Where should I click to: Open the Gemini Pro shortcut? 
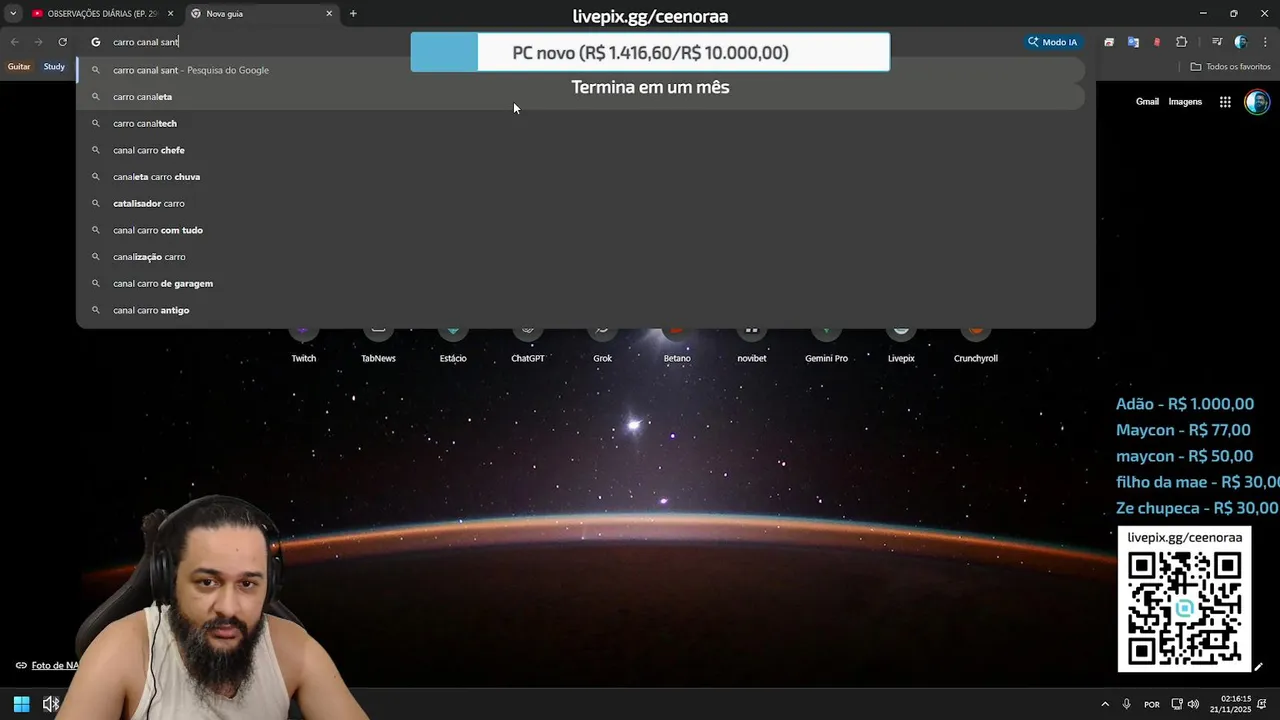(x=826, y=345)
